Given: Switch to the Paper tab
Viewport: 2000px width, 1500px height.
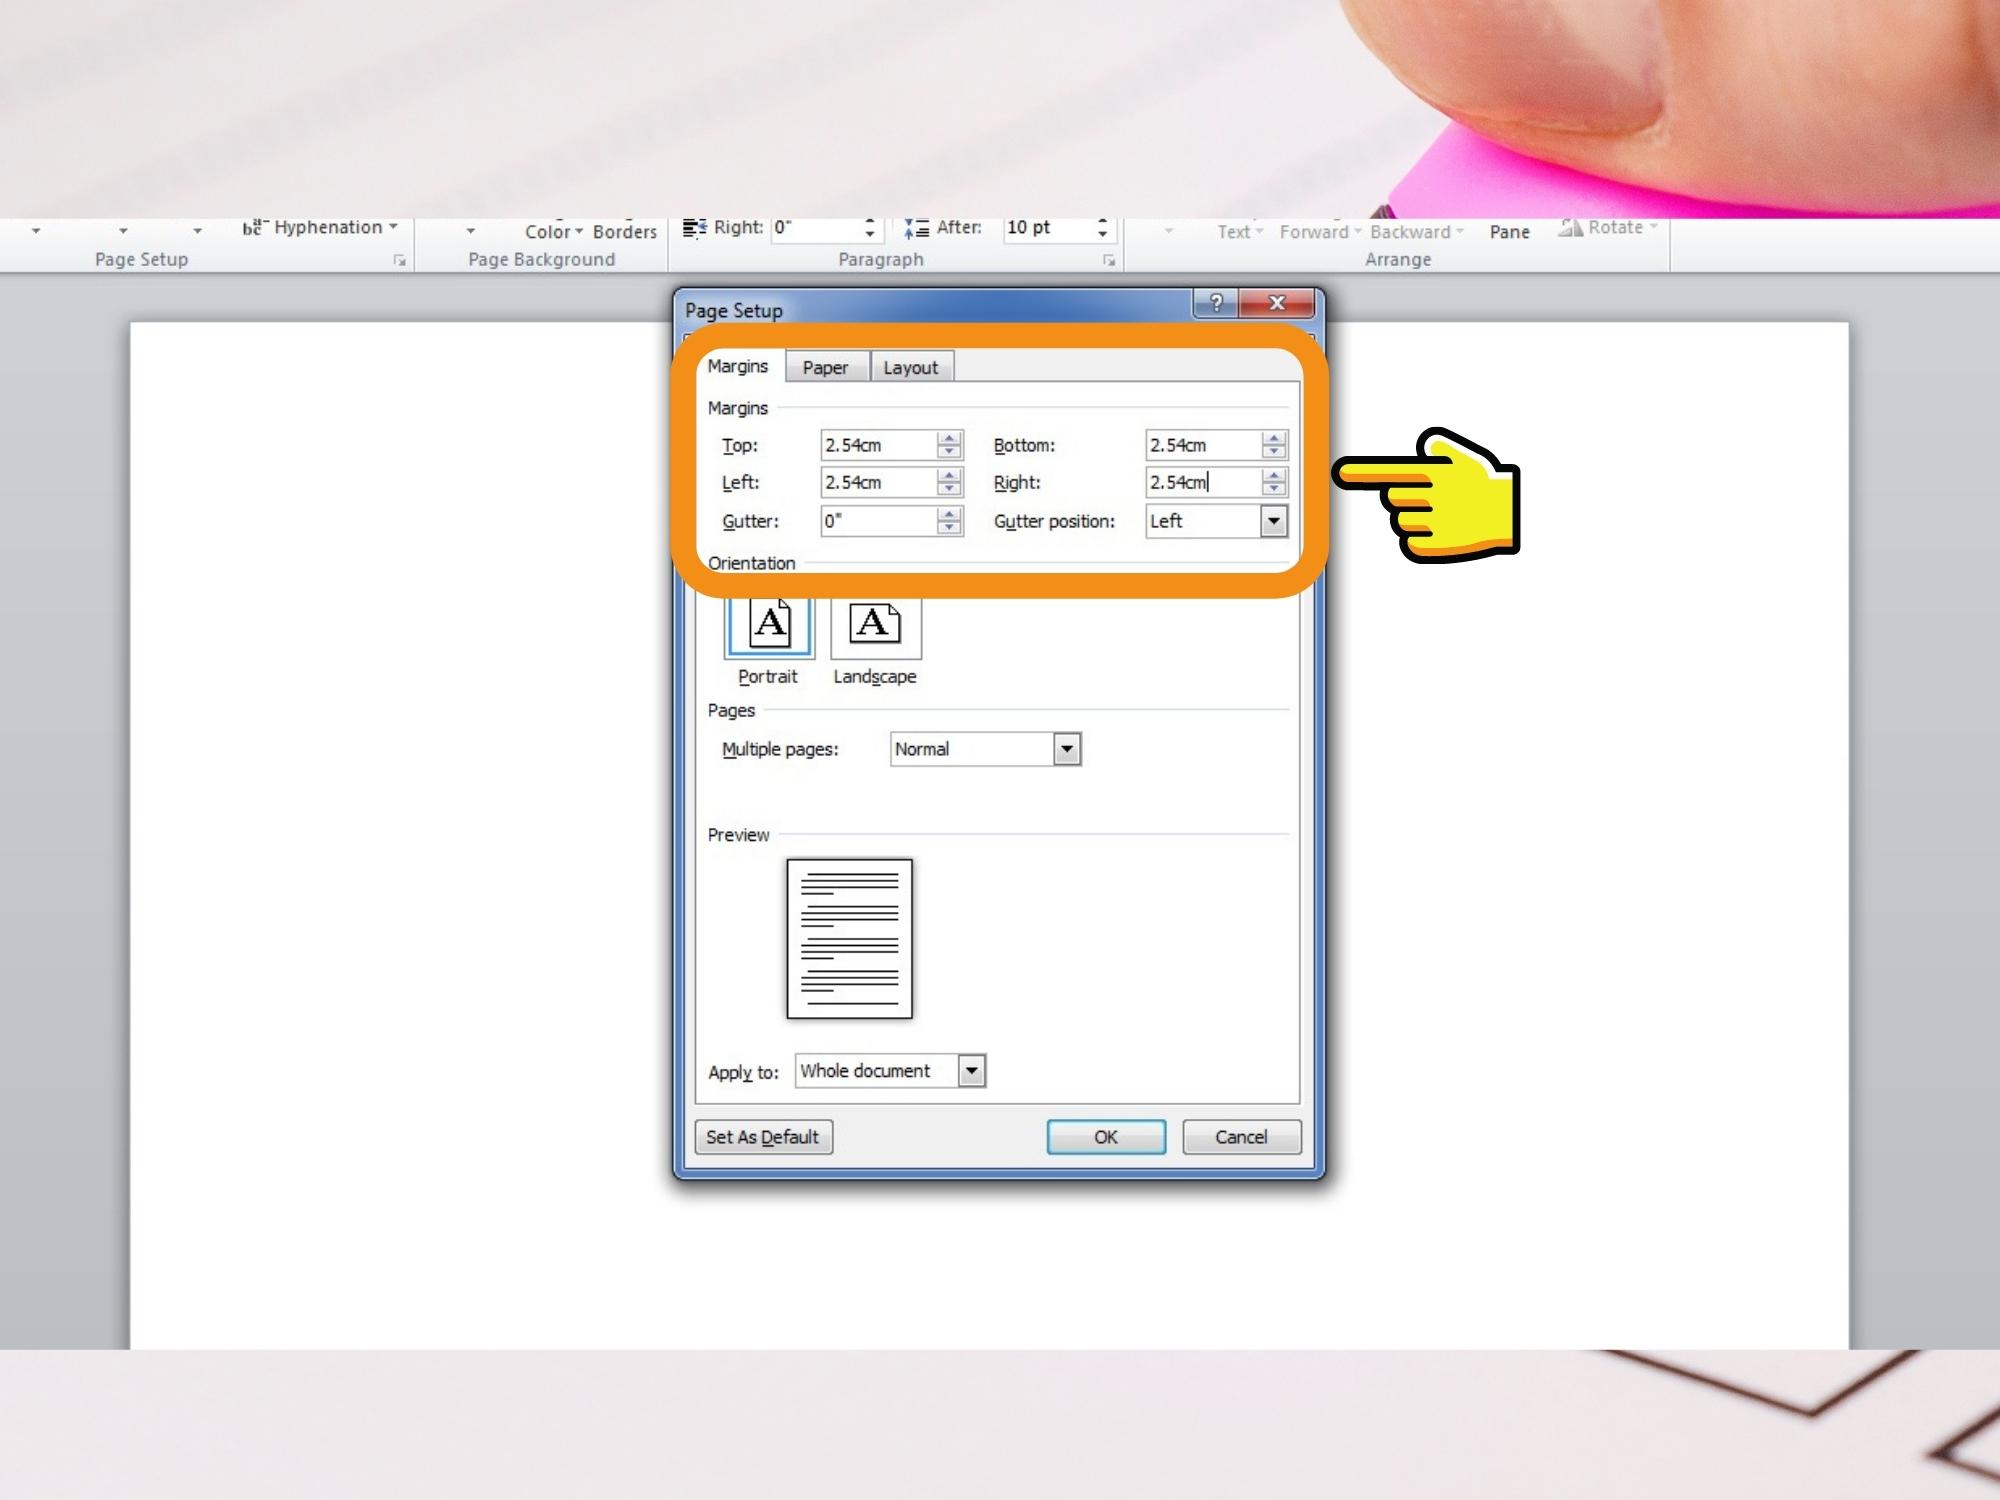Looking at the screenshot, I should tap(822, 366).
